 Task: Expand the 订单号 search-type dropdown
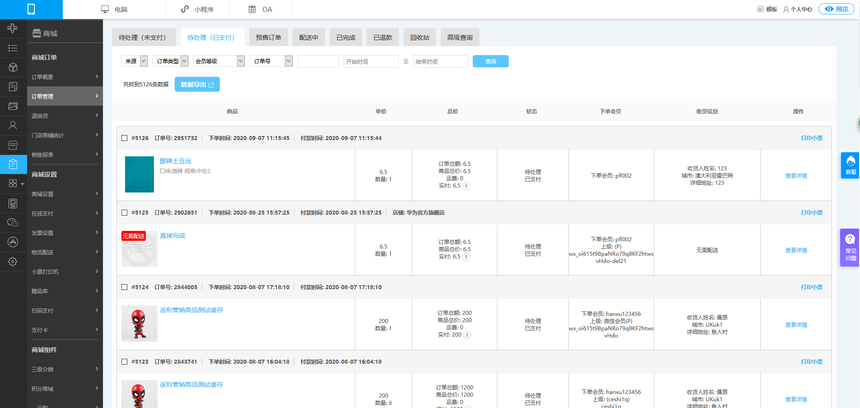[x=272, y=61]
